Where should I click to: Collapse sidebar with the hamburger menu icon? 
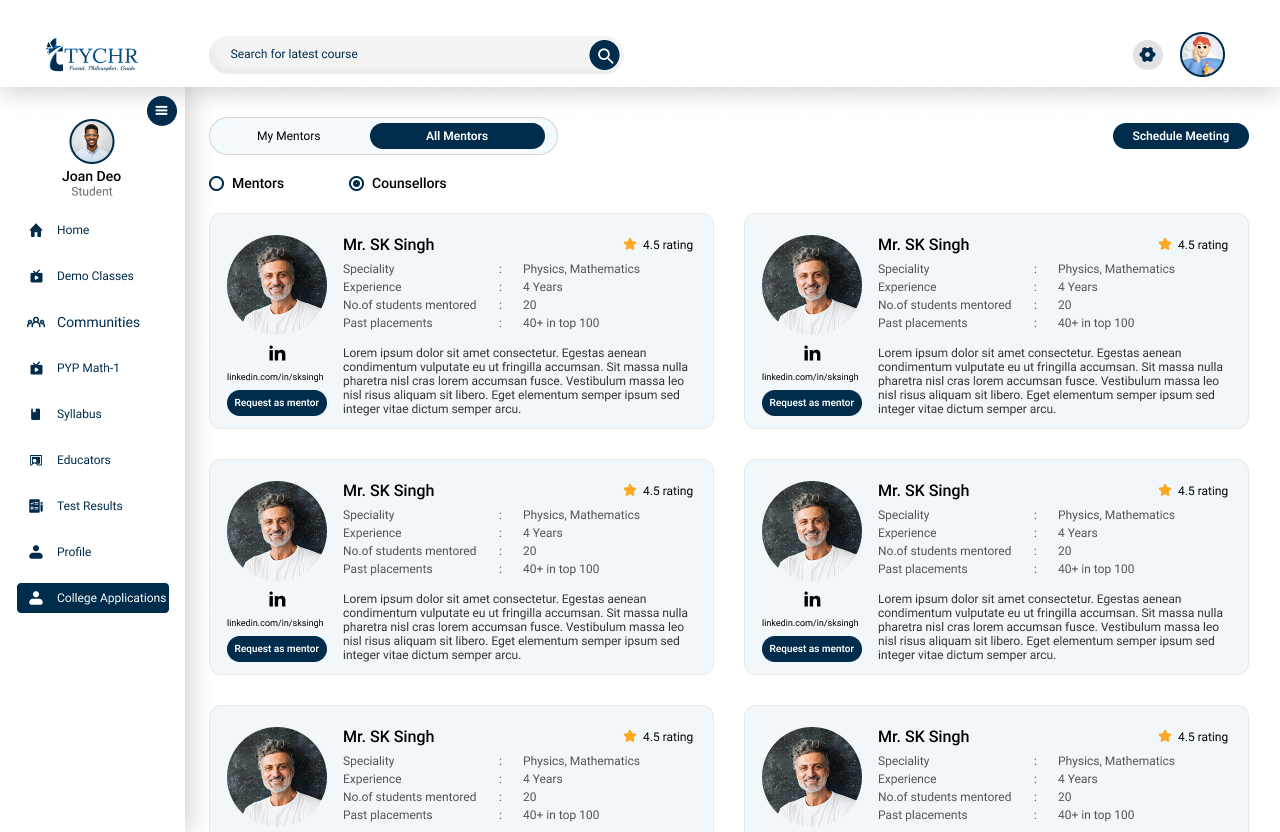tap(162, 111)
